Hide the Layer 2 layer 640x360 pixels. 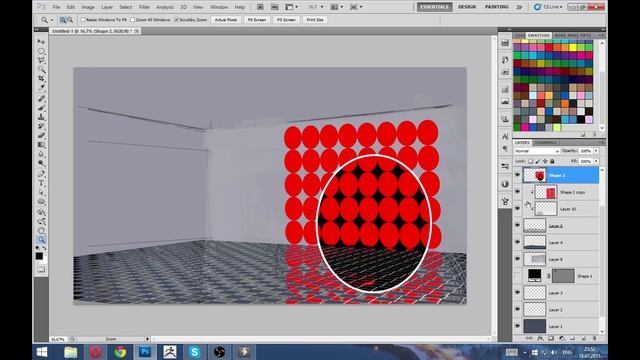pos(518,309)
